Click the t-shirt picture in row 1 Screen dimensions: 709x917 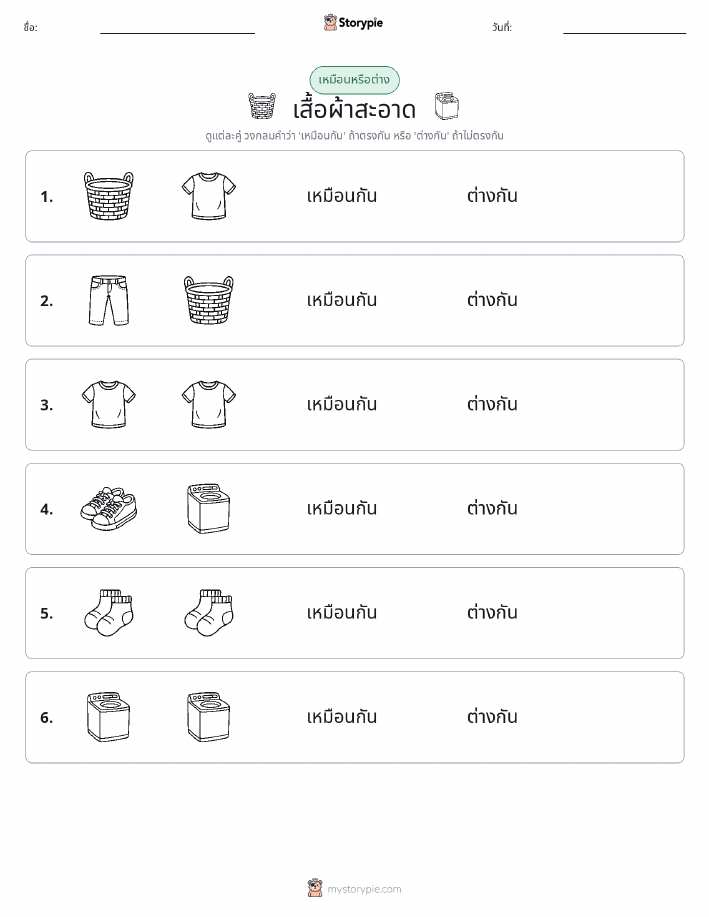point(209,196)
